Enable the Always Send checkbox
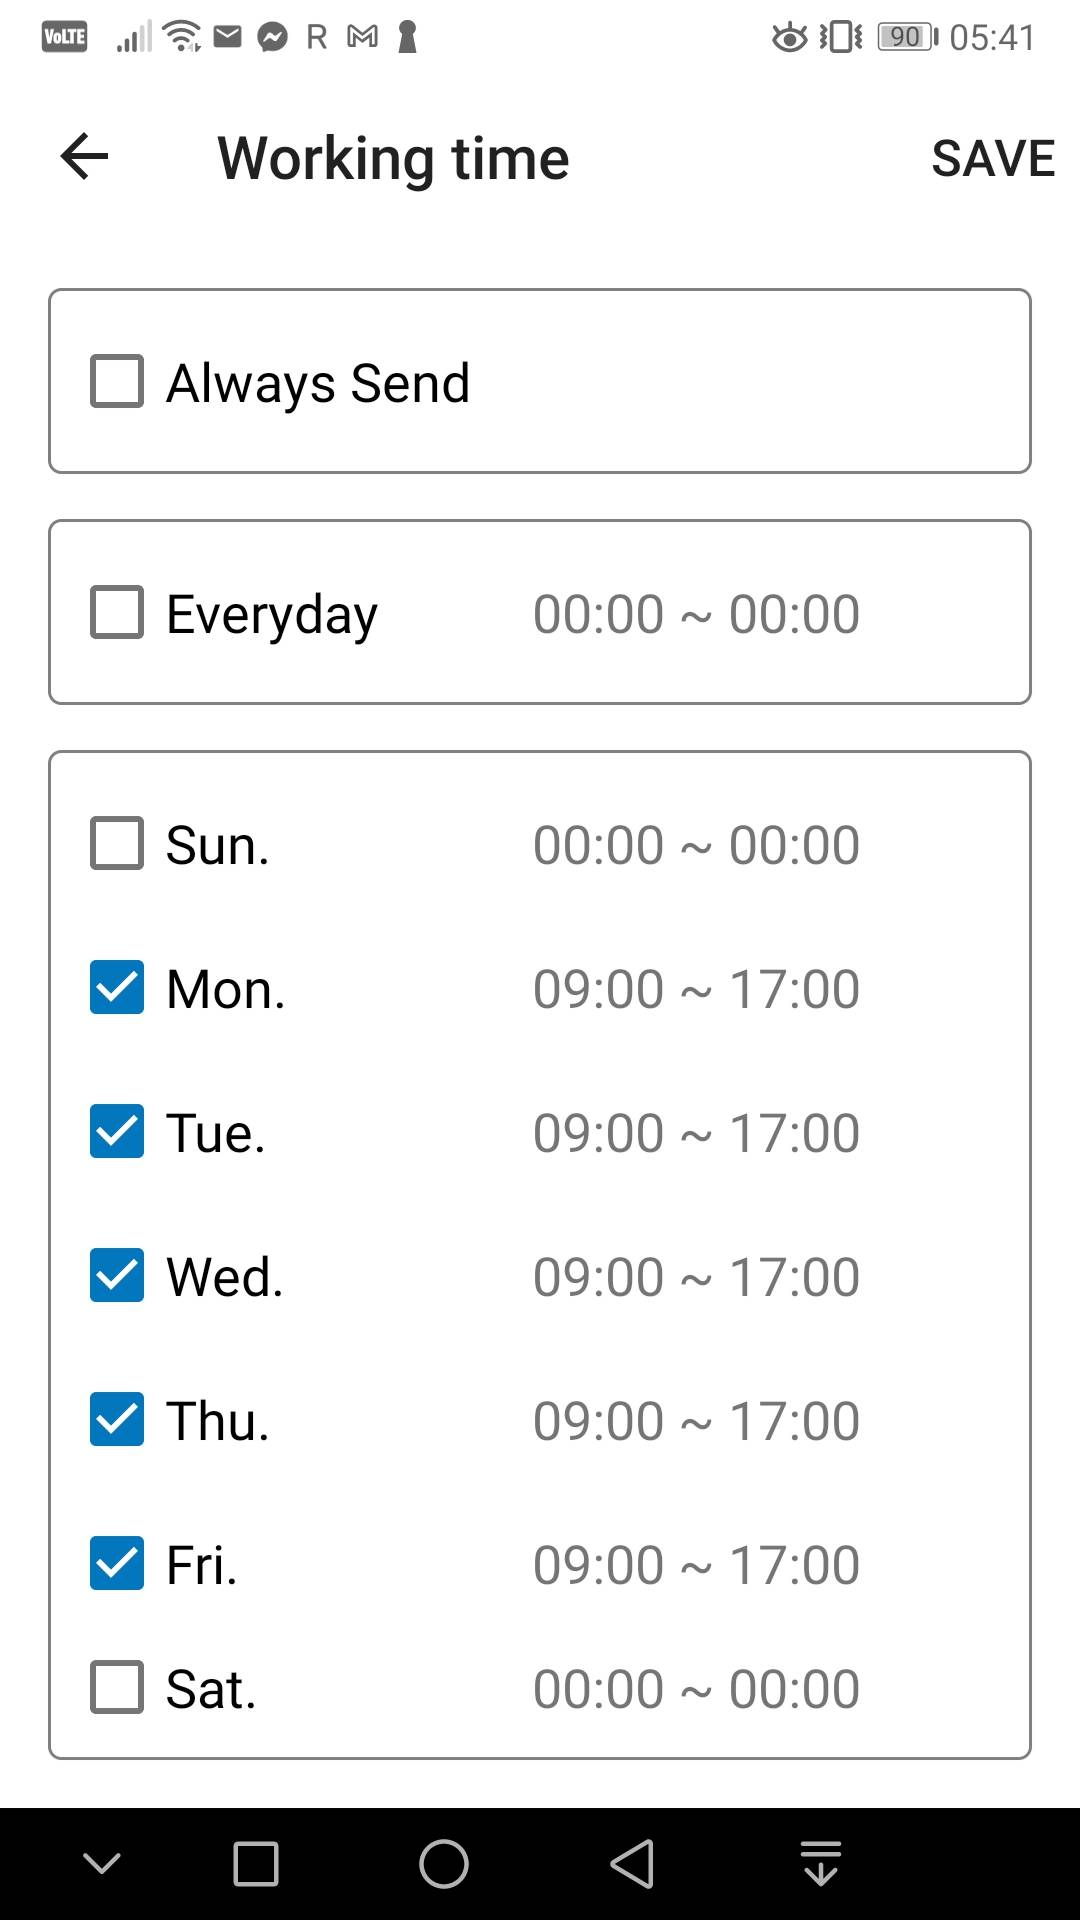 coord(117,381)
